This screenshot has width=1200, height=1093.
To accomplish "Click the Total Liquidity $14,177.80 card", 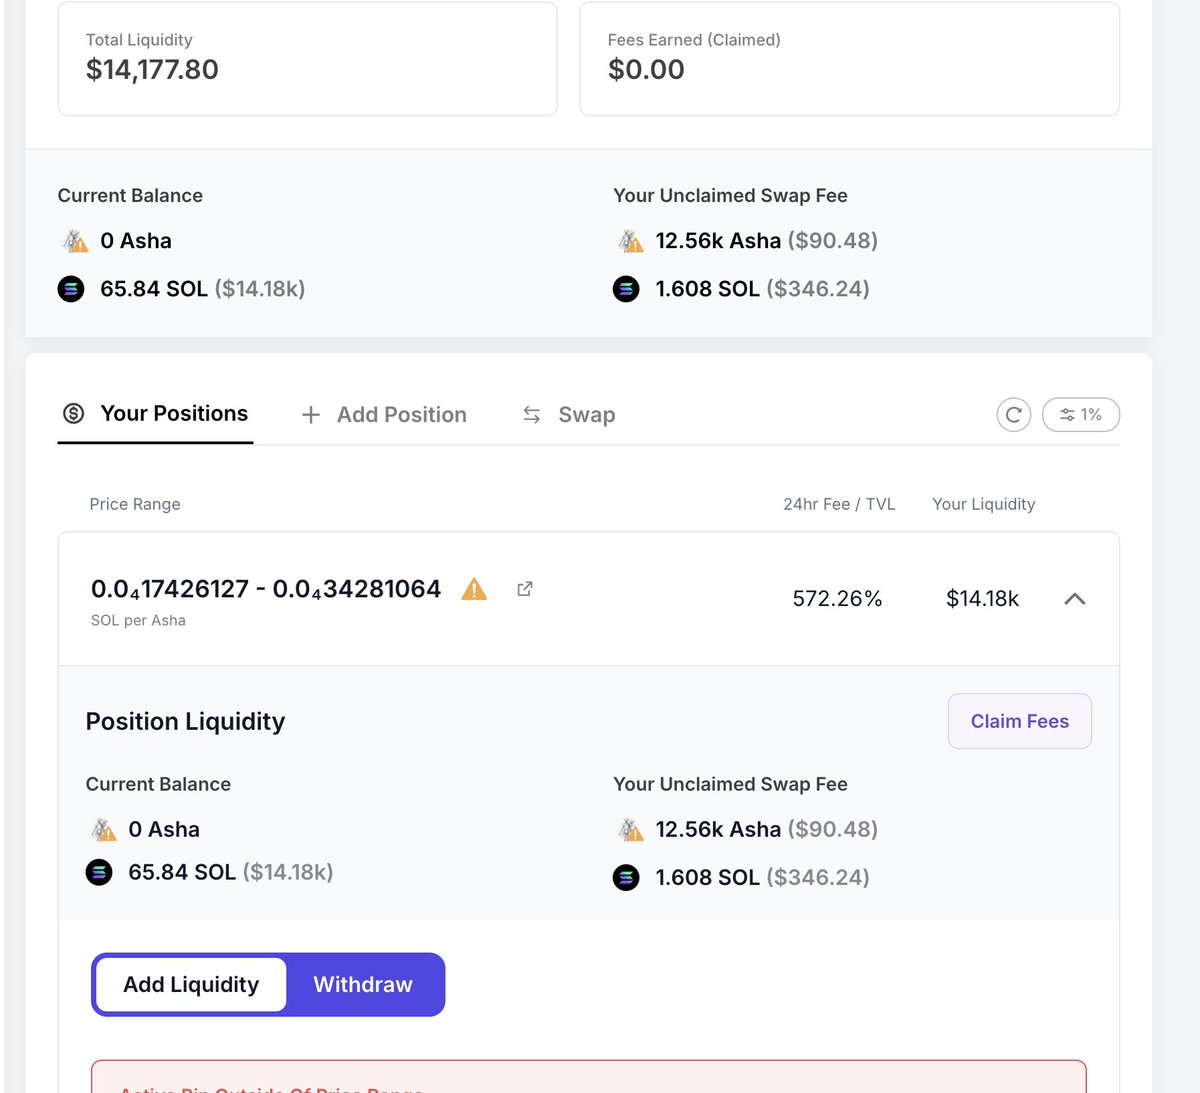I will click(x=308, y=59).
